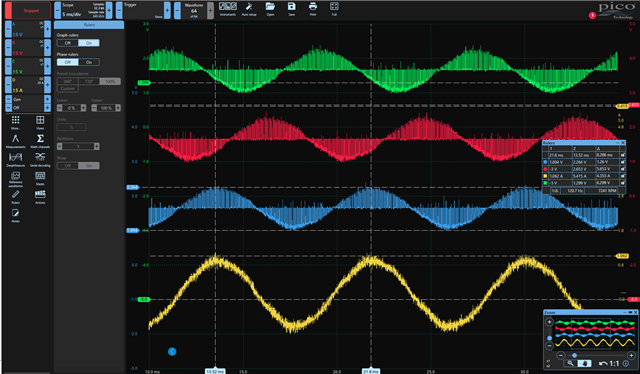Enter Full screen mode

pos(334,9)
